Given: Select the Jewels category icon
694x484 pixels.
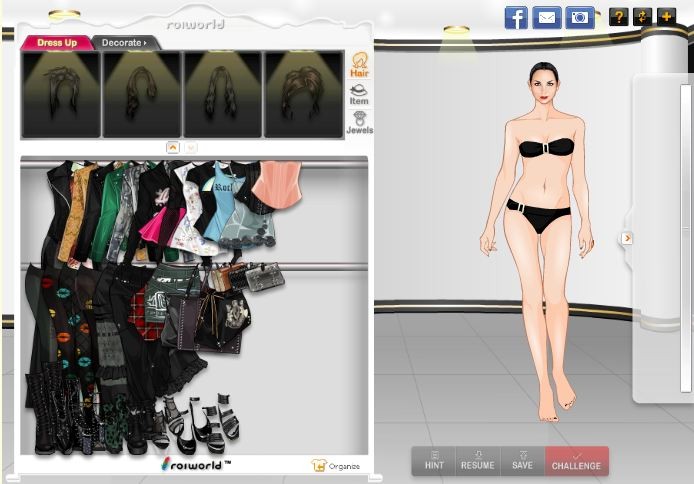Looking at the screenshot, I should tap(359, 123).
